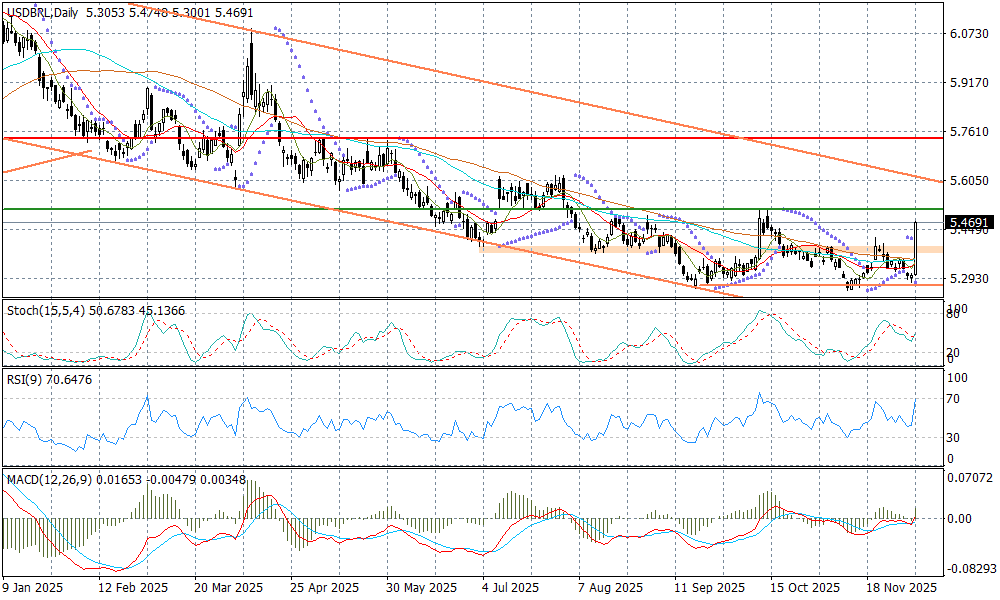Click the 11 Sep 2025 date label
1000x600 pixels.
point(709,588)
